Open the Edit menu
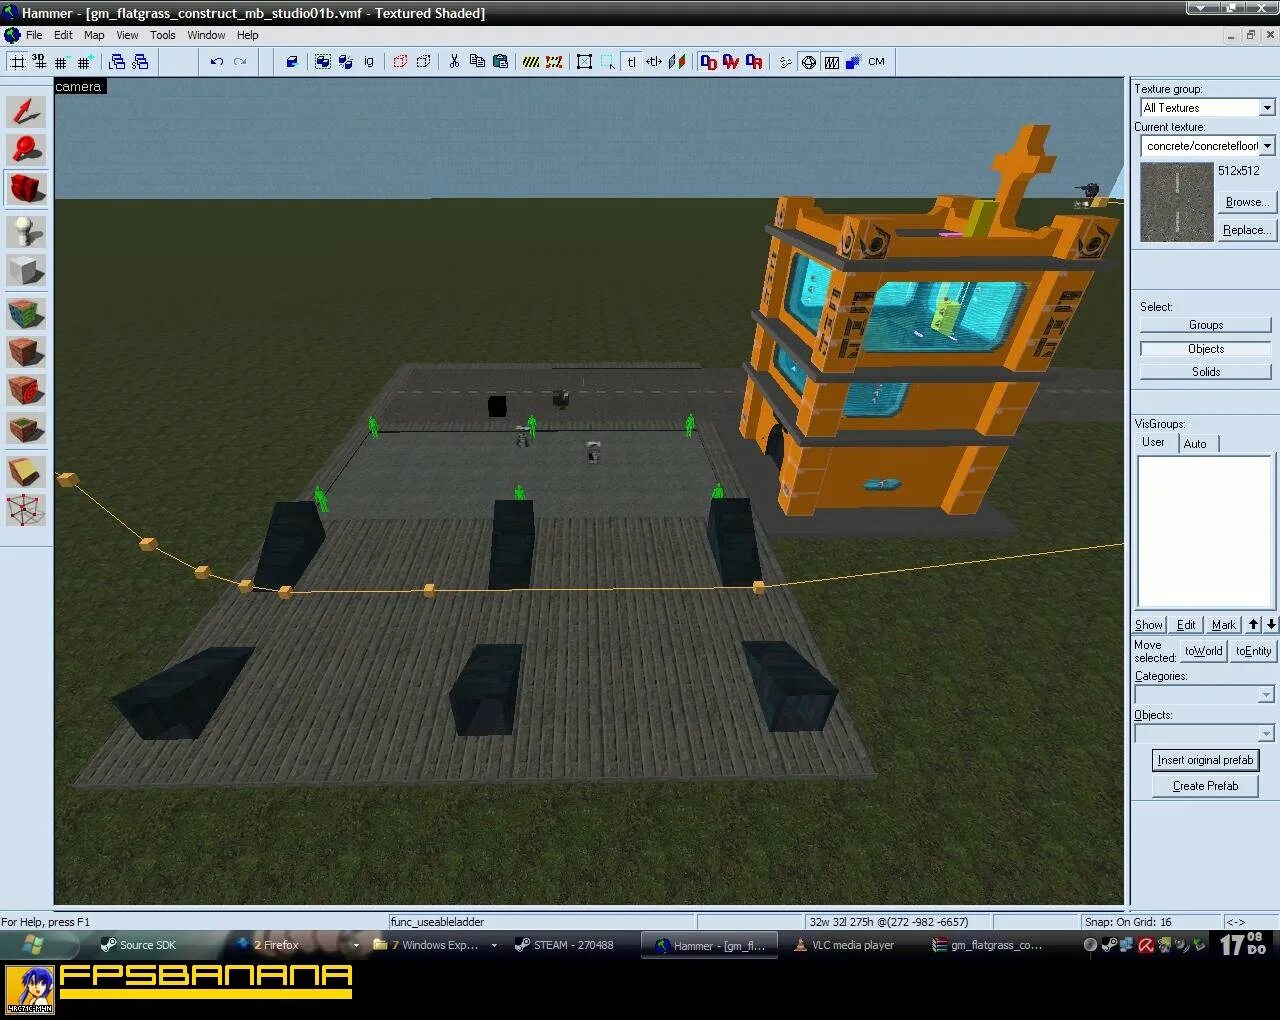The width and height of the screenshot is (1280, 1020). click(x=63, y=35)
